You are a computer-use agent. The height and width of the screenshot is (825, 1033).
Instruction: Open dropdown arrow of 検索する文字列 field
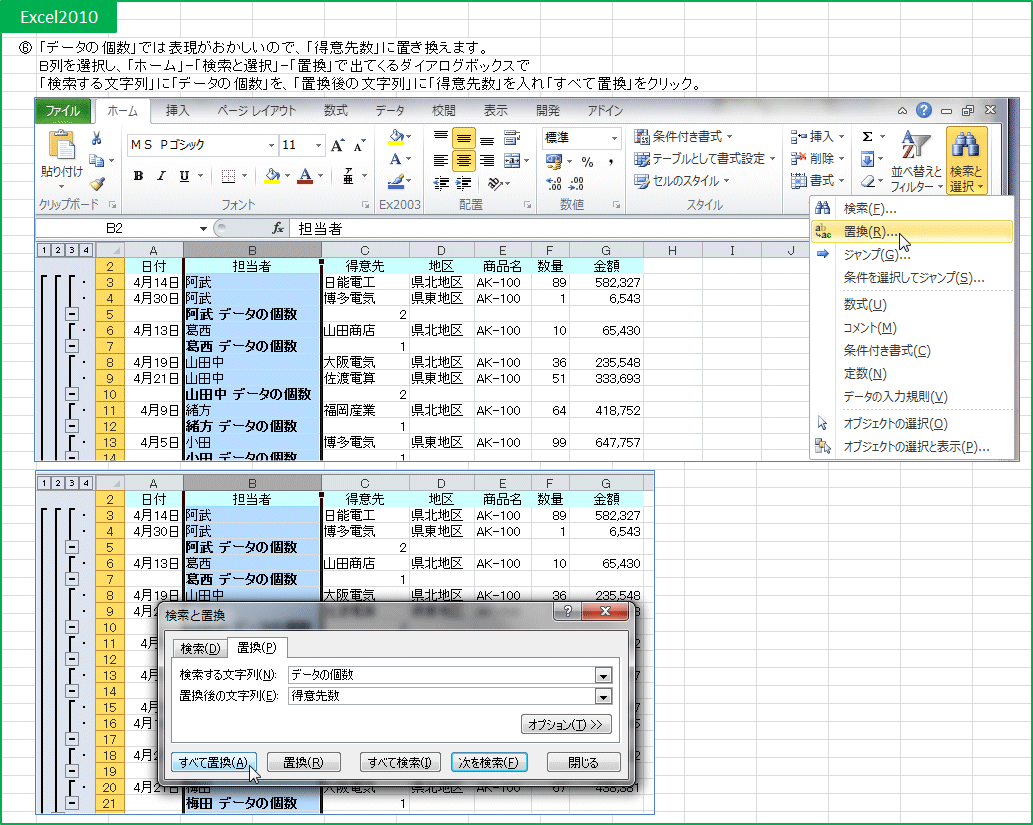click(x=603, y=675)
